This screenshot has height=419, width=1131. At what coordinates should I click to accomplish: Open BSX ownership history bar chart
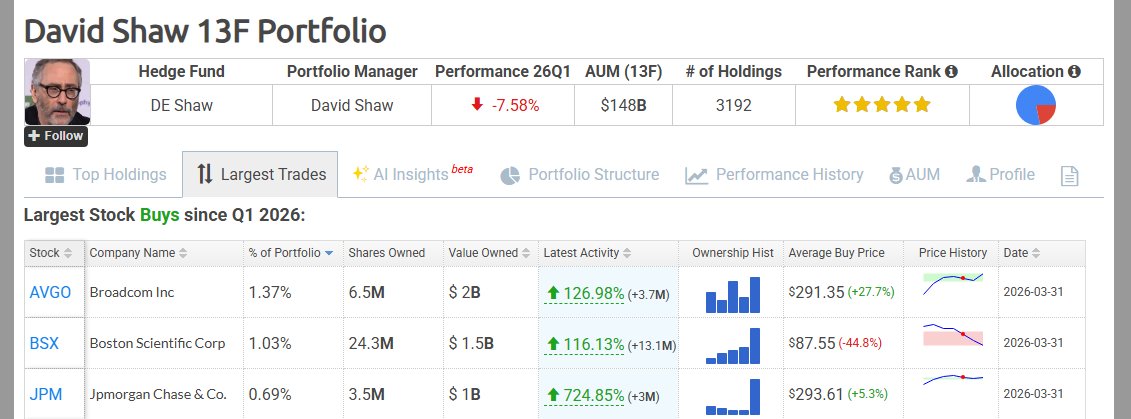click(x=733, y=345)
